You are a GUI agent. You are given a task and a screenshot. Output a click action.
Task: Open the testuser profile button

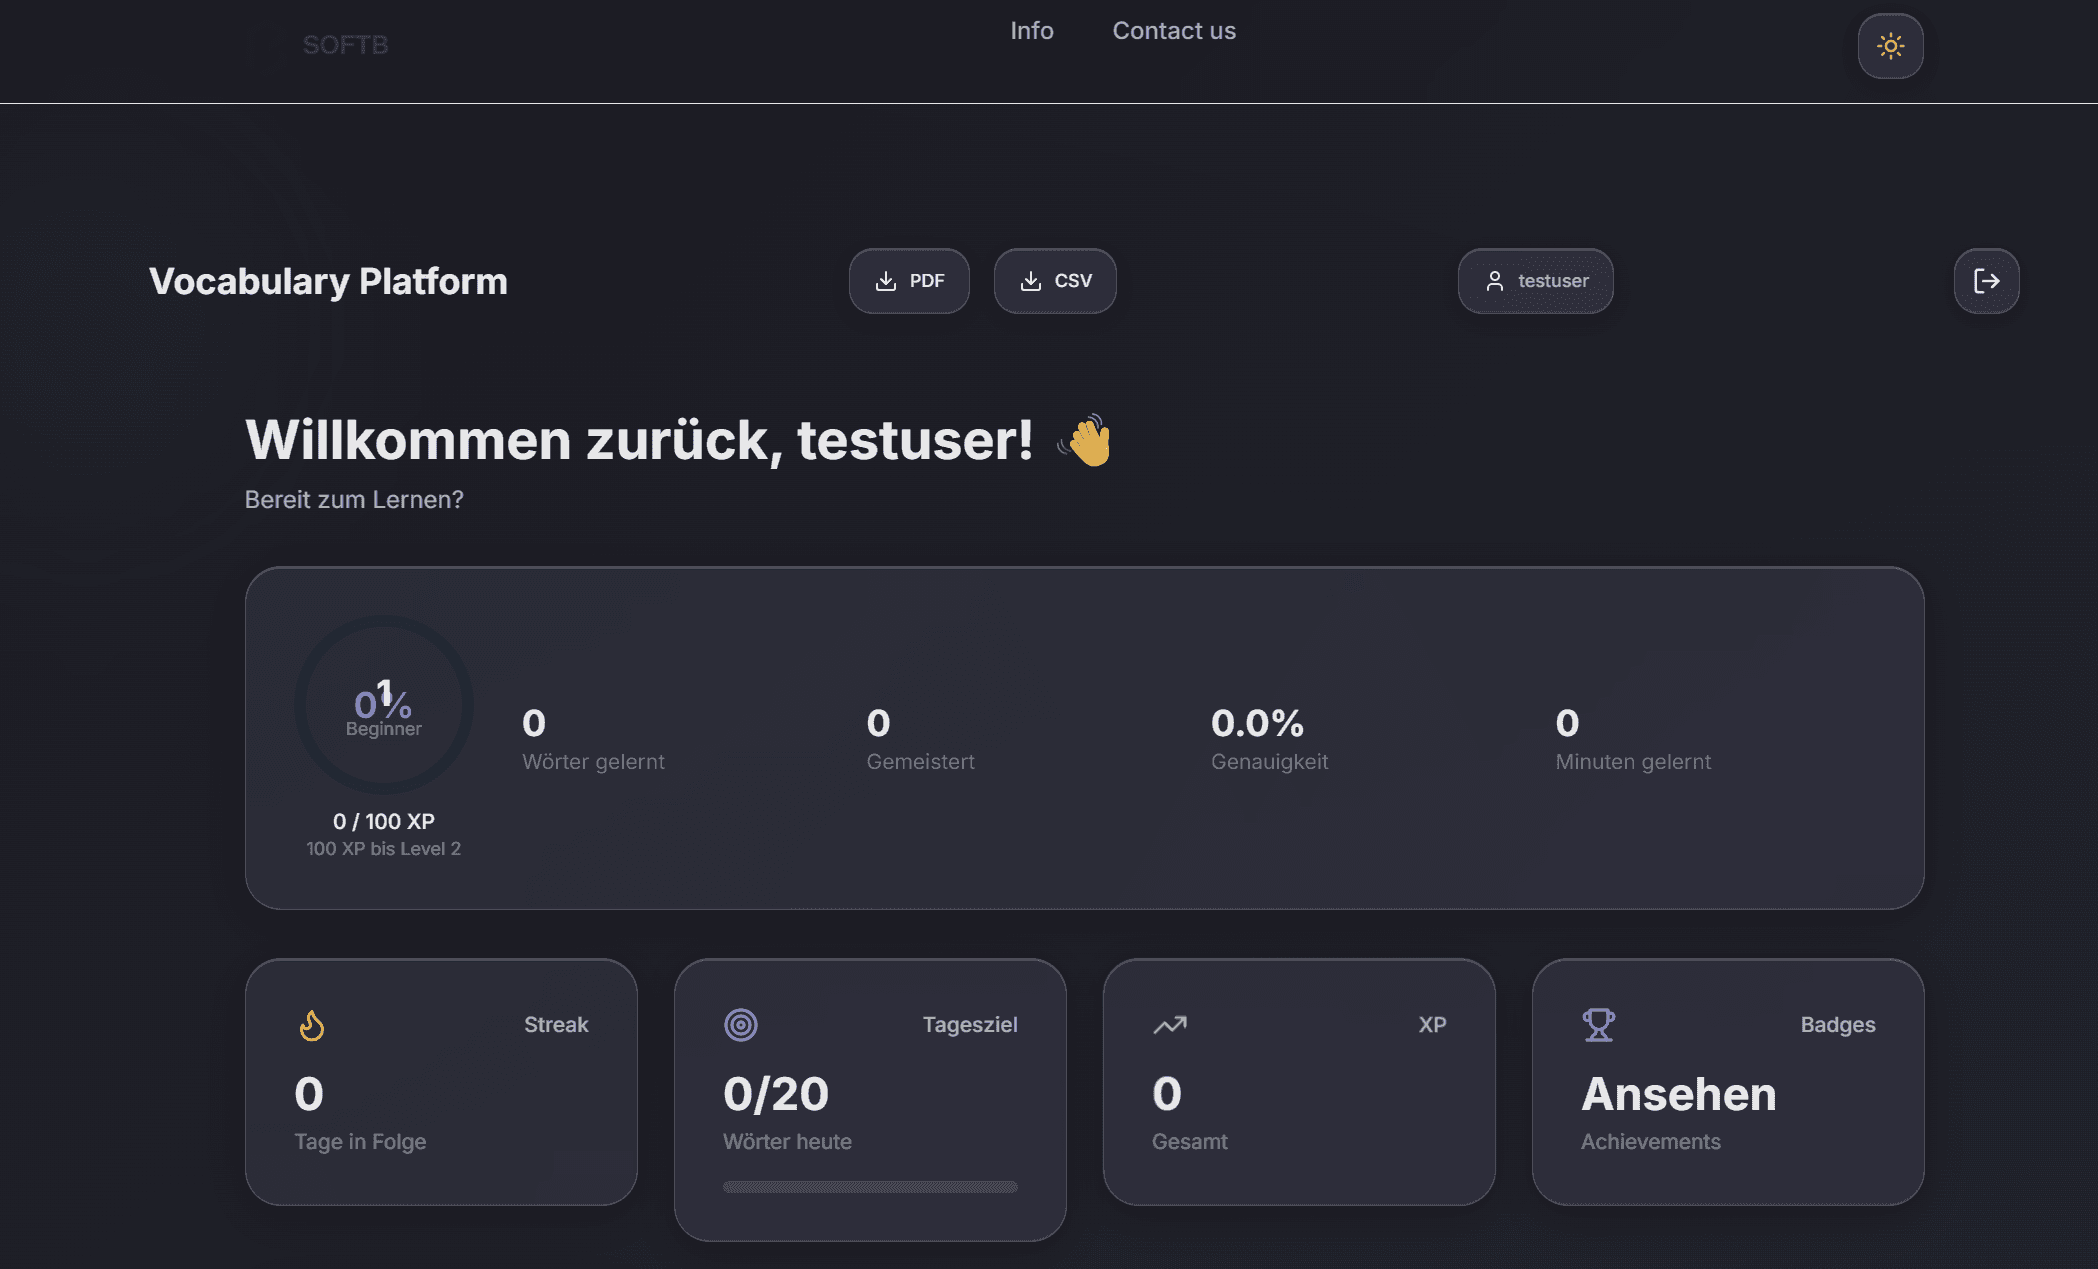pyautogui.click(x=1535, y=281)
